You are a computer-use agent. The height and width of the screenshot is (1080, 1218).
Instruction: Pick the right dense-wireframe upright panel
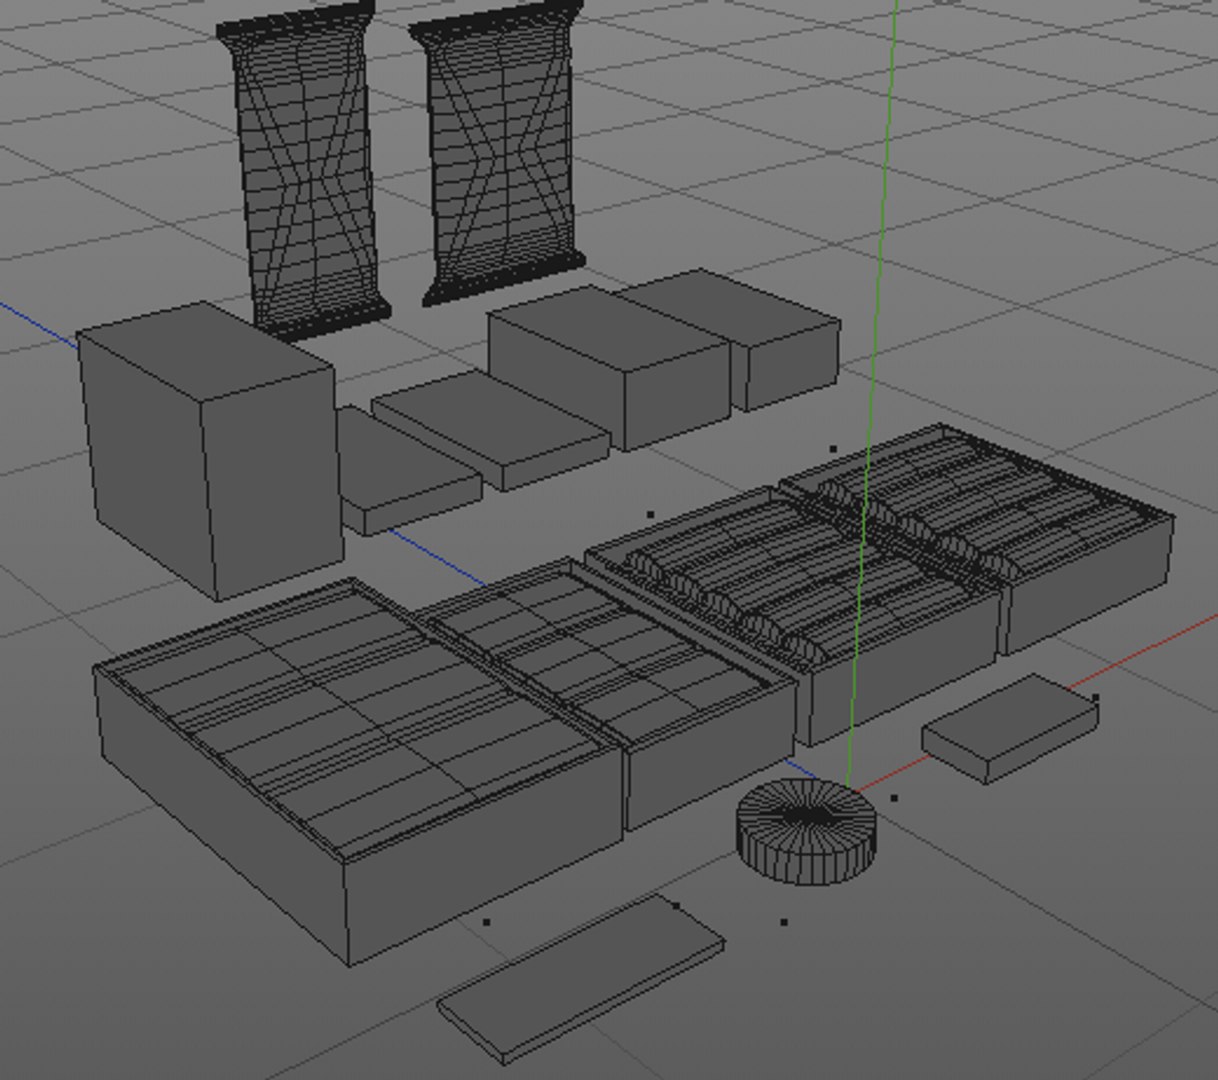[499, 152]
